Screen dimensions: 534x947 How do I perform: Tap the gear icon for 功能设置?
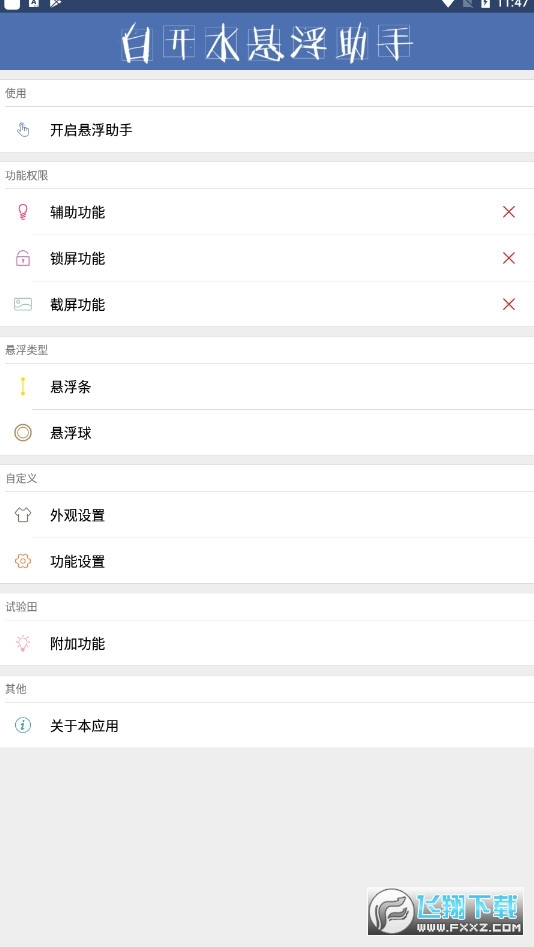[23, 561]
